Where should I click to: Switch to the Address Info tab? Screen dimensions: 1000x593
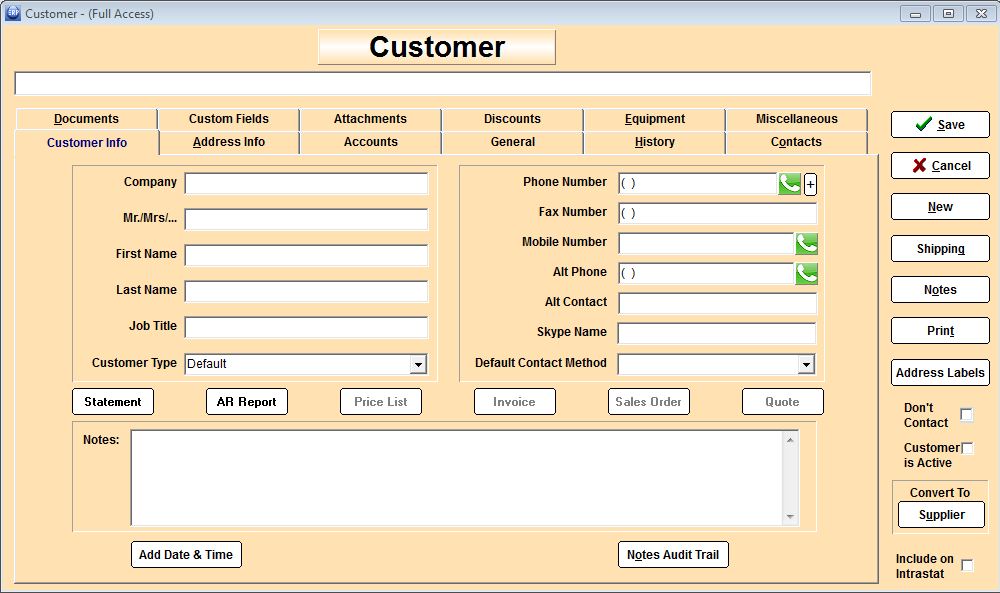[x=229, y=142]
